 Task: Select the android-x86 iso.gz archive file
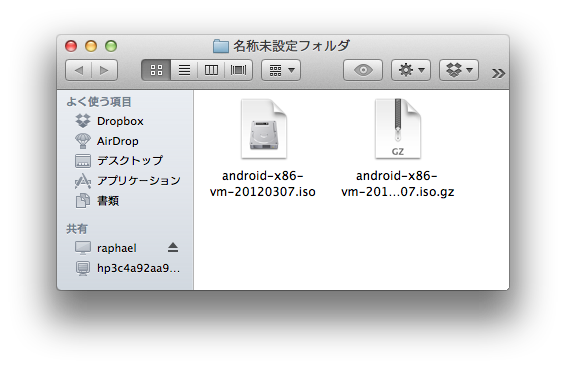(x=397, y=149)
